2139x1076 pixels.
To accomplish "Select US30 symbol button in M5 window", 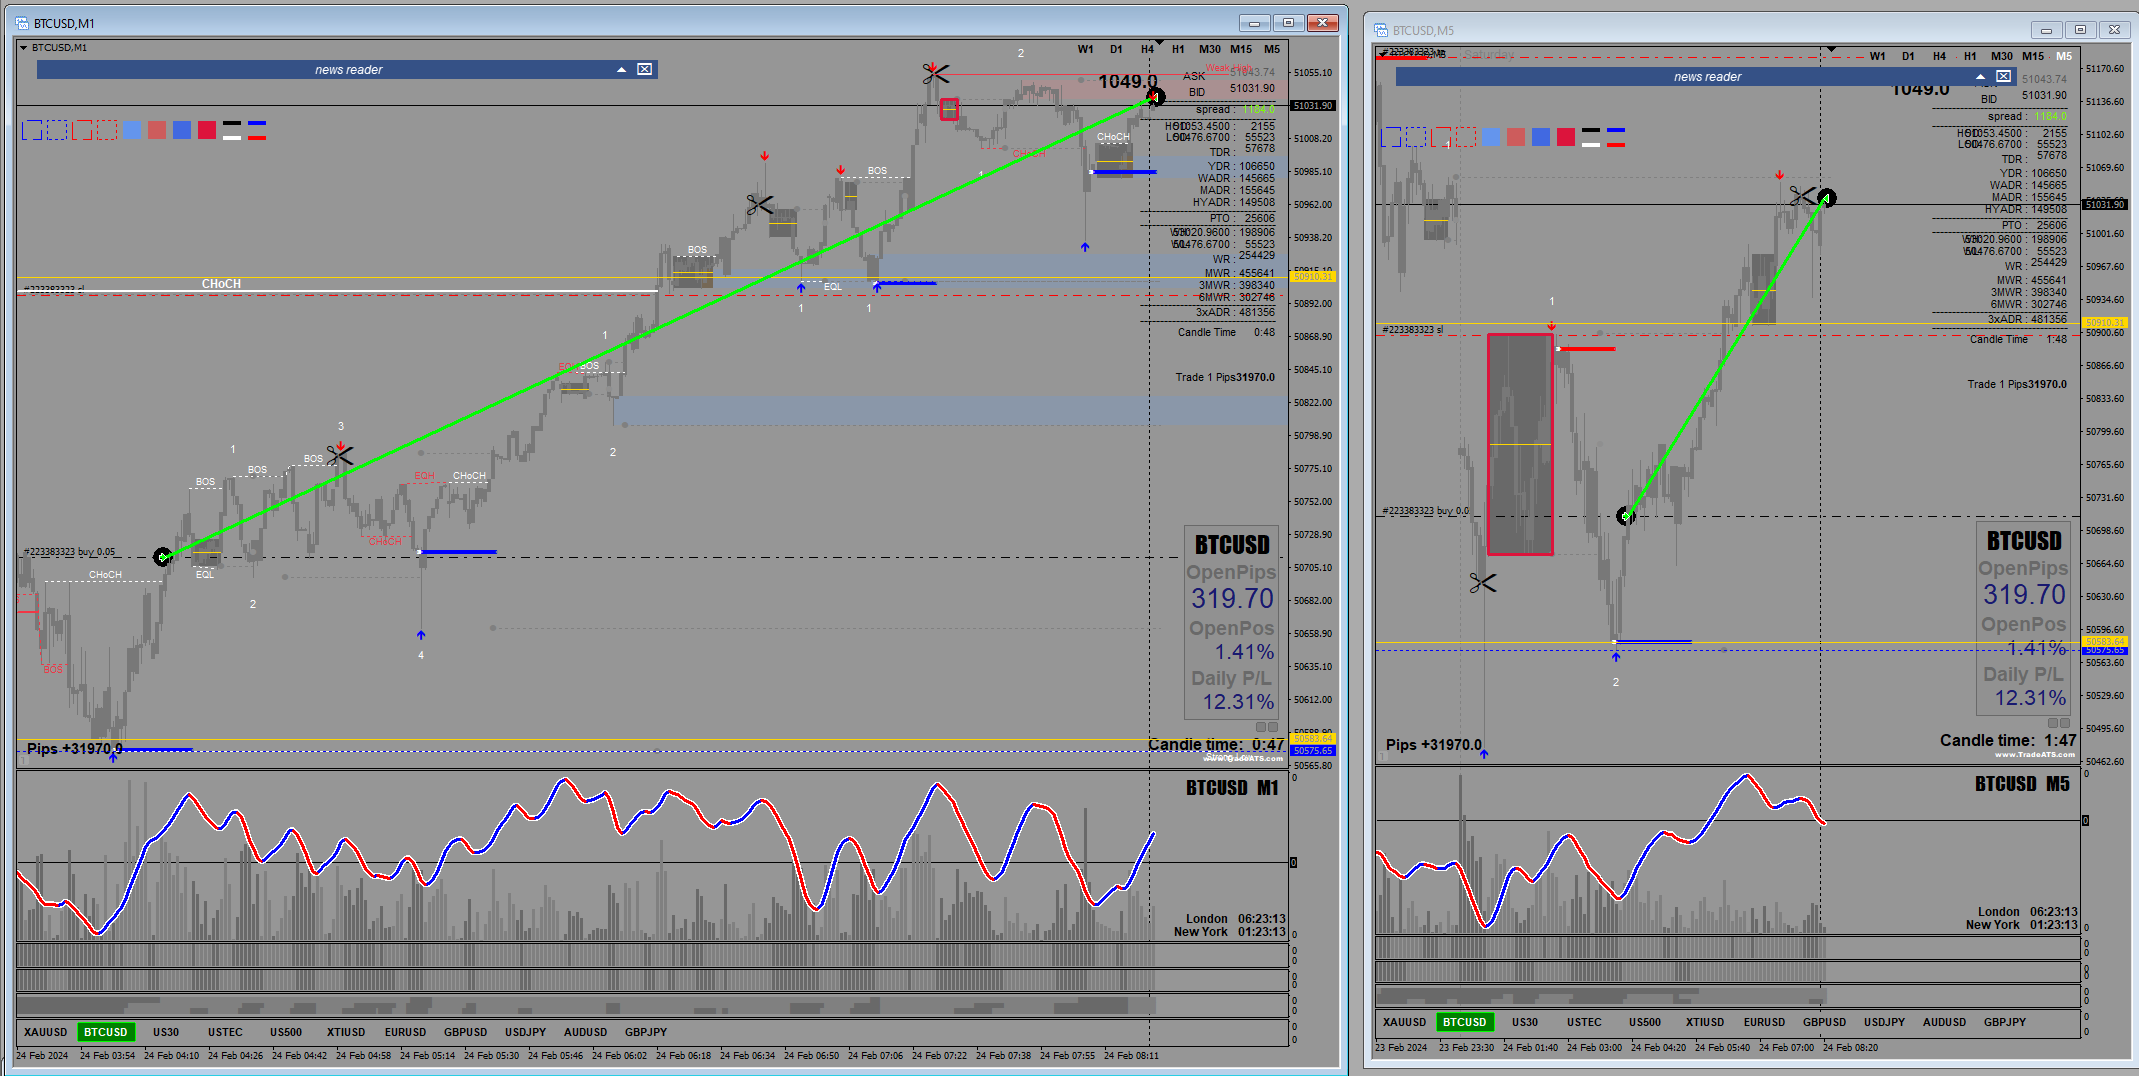I will [1525, 1022].
